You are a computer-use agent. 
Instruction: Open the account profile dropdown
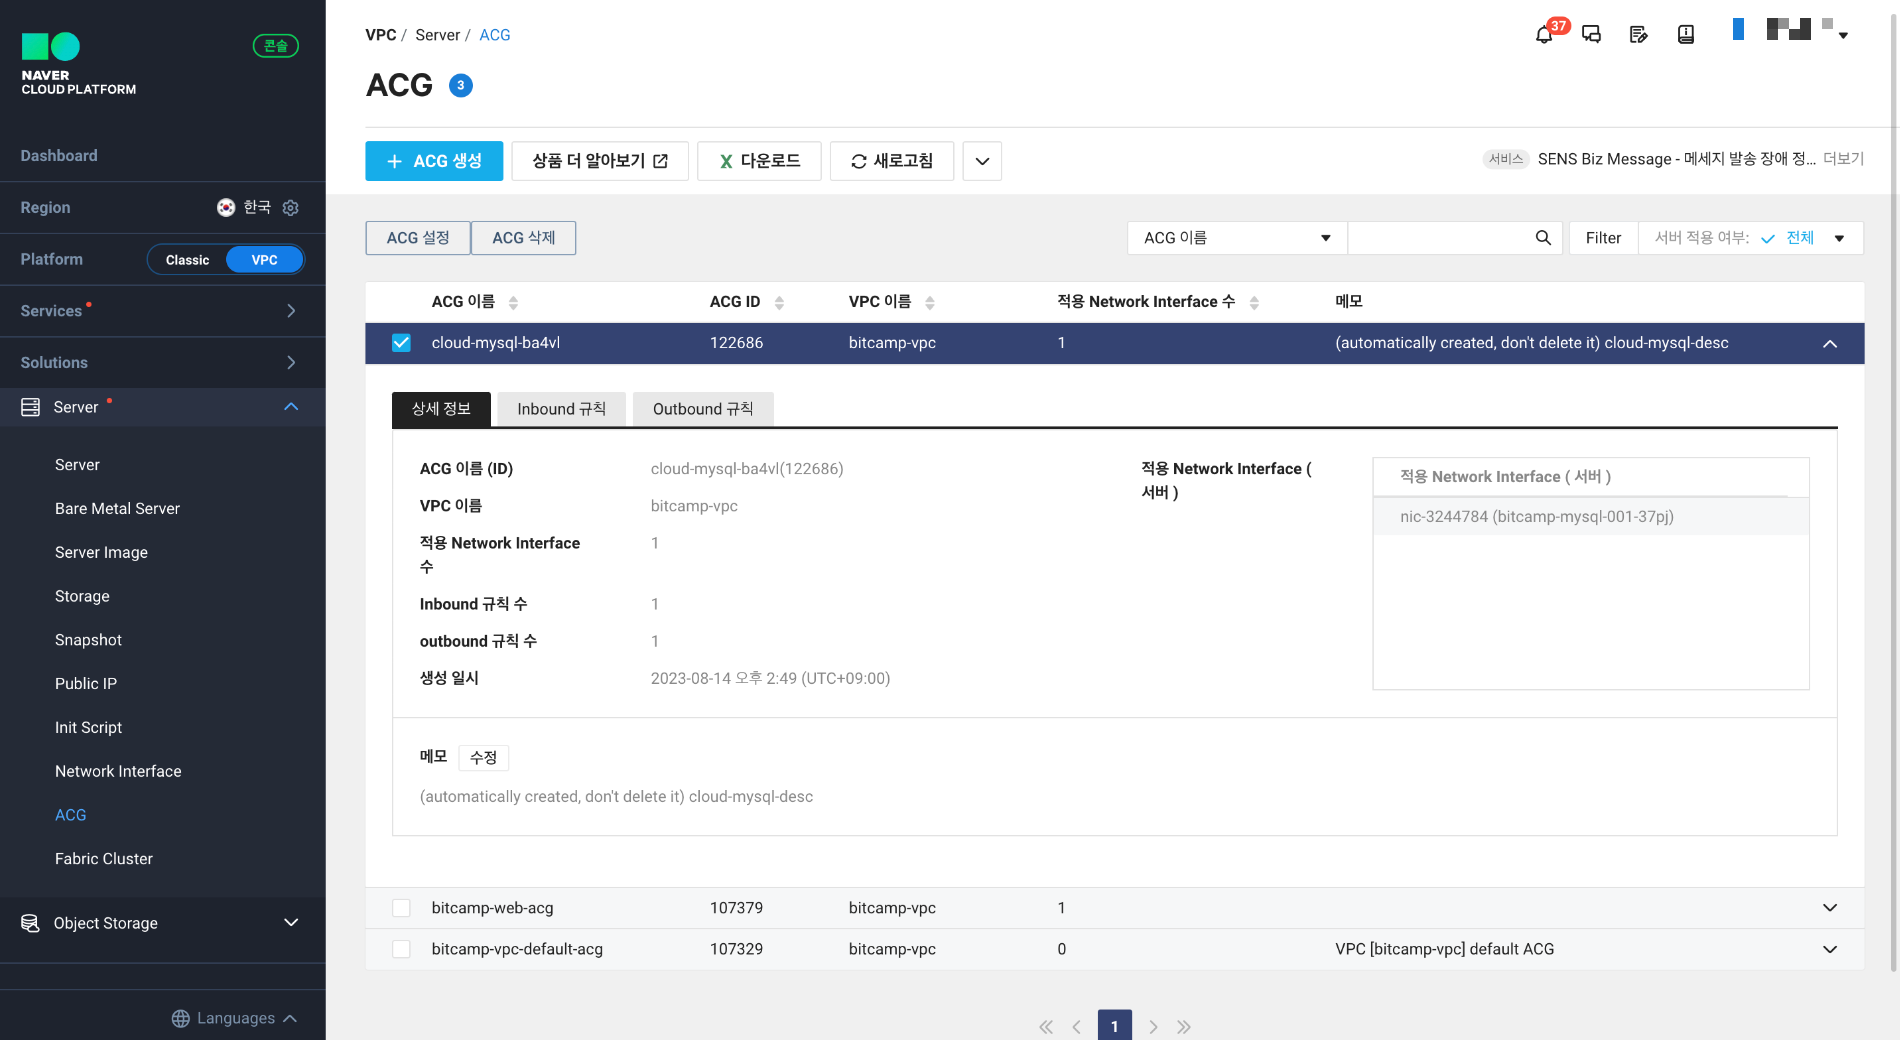1843,35
